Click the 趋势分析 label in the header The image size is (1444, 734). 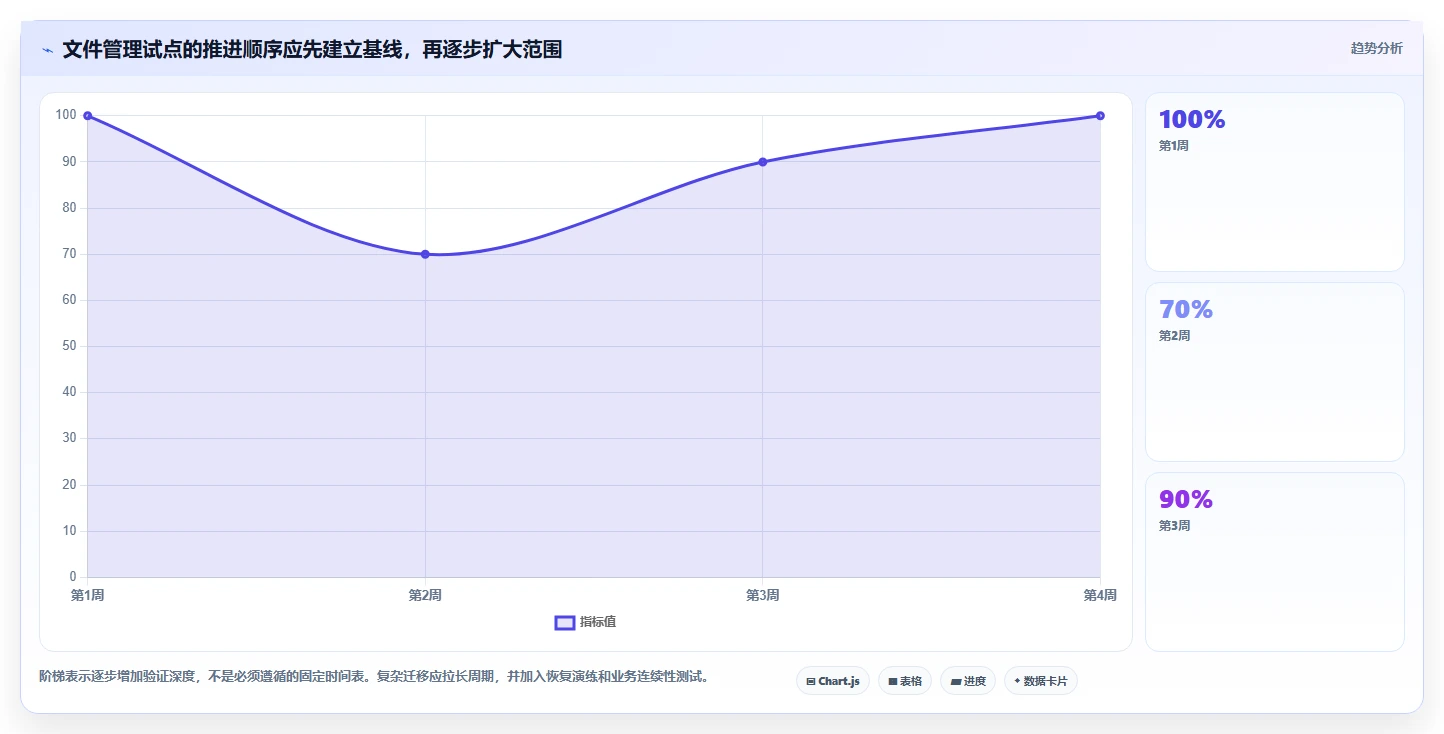pyautogui.click(x=1376, y=48)
